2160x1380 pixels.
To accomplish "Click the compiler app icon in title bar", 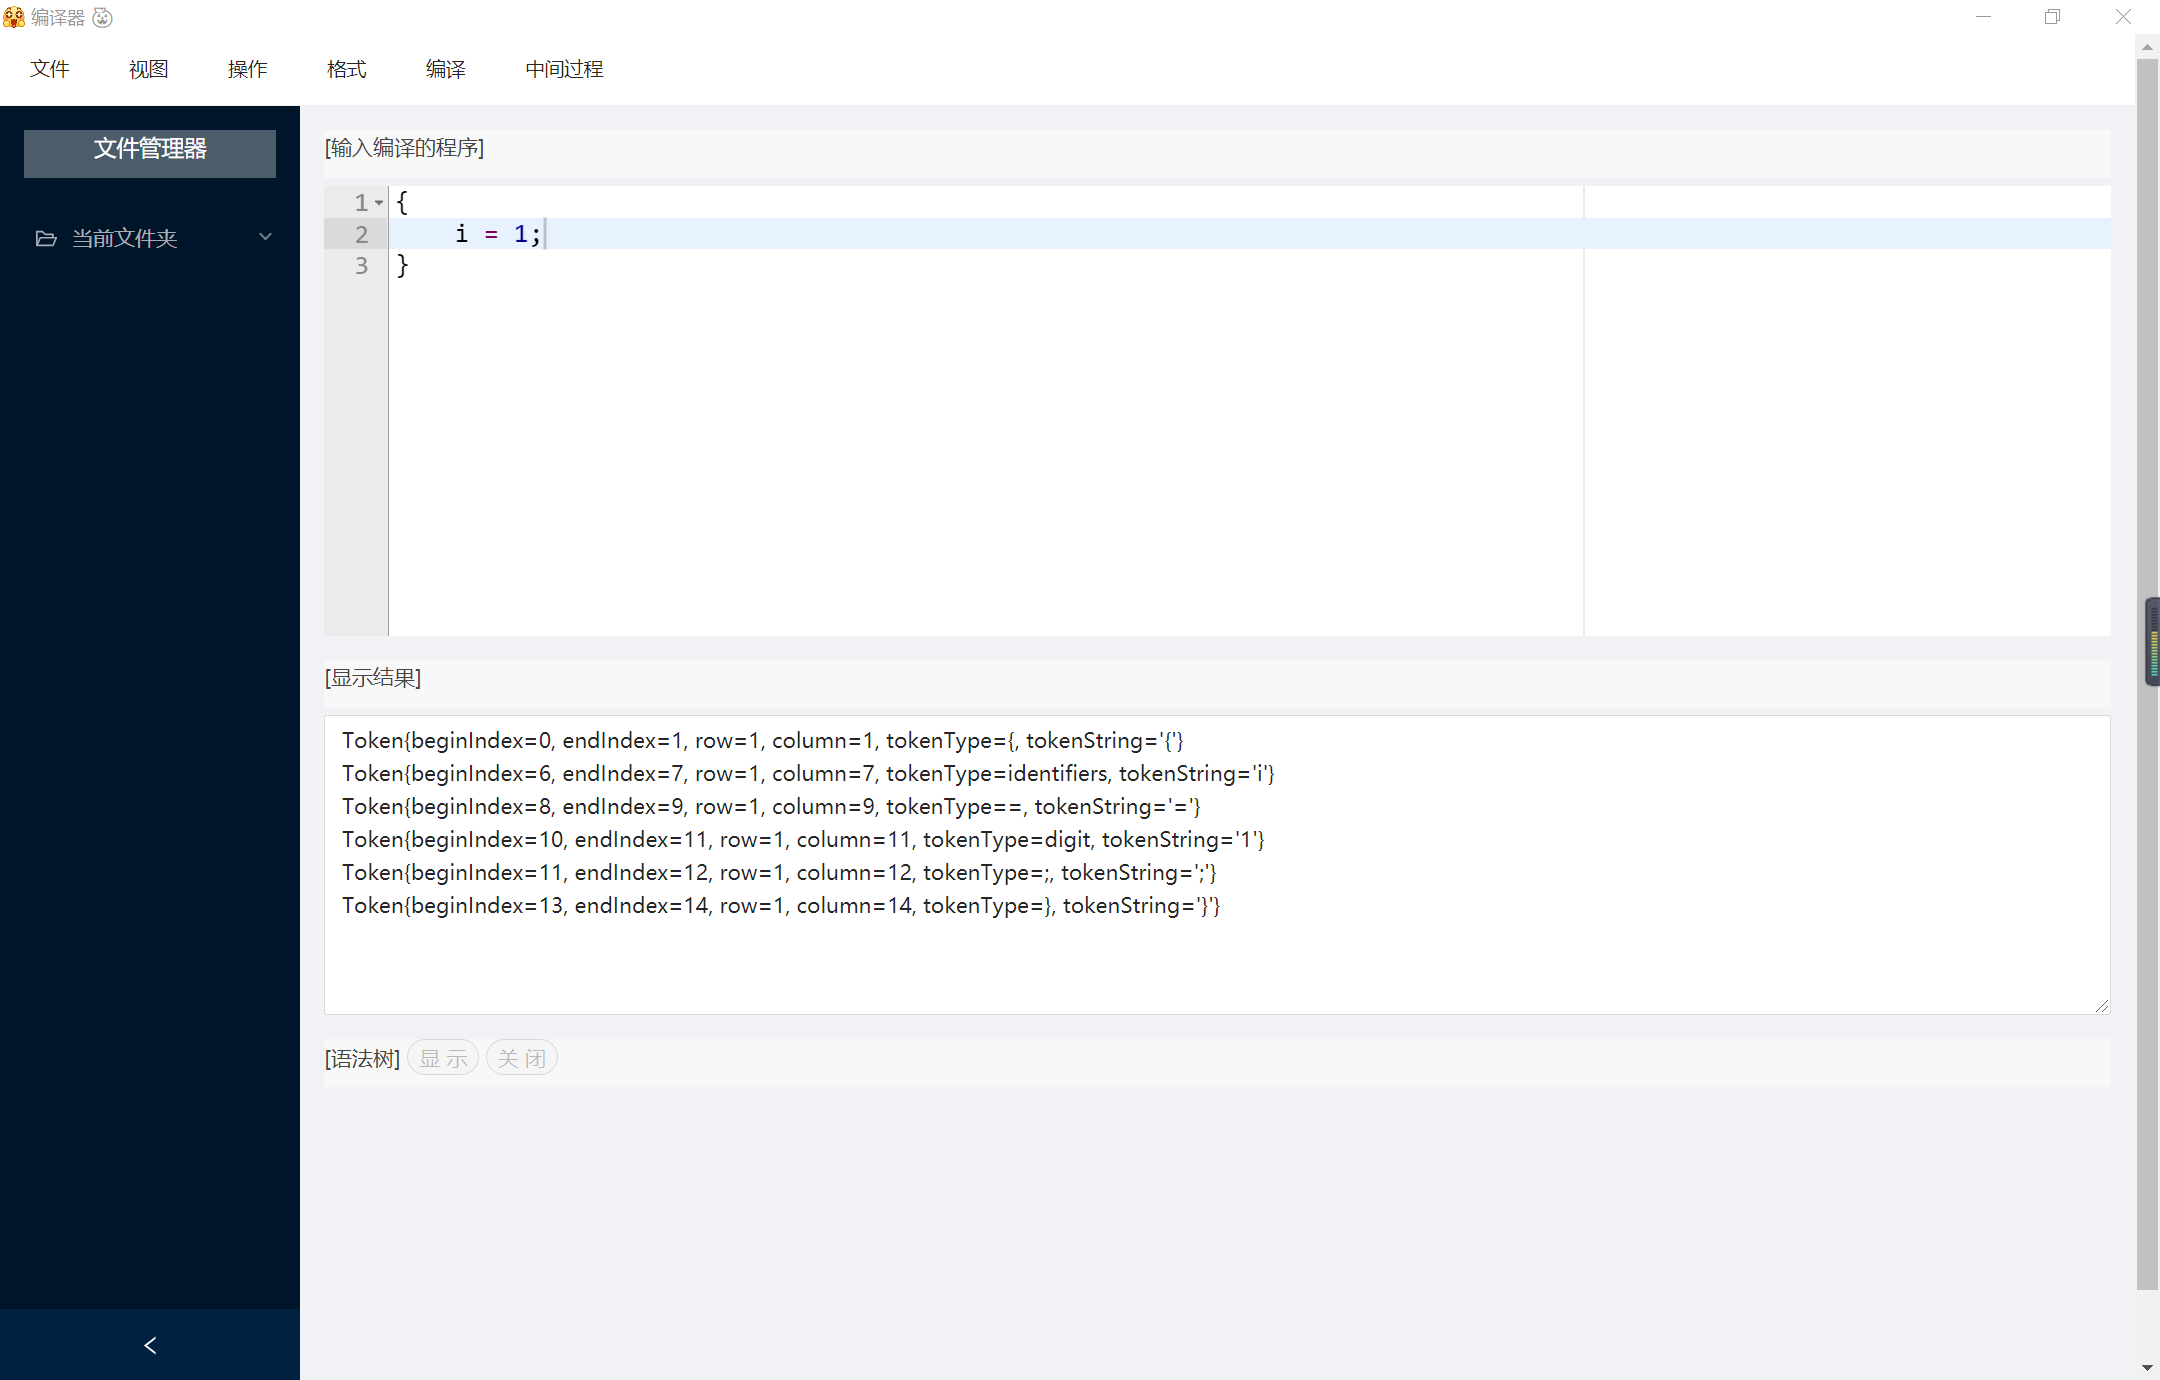I will click(14, 17).
